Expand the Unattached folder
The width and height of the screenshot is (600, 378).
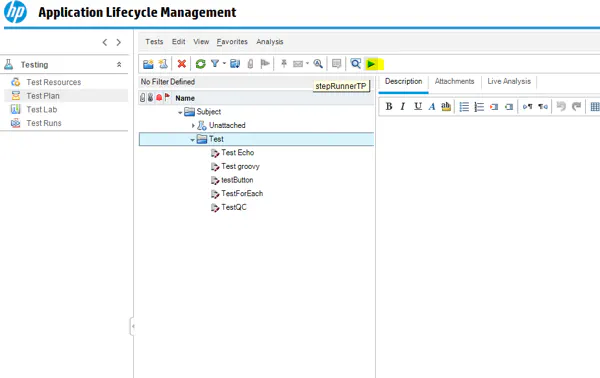click(x=193, y=125)
